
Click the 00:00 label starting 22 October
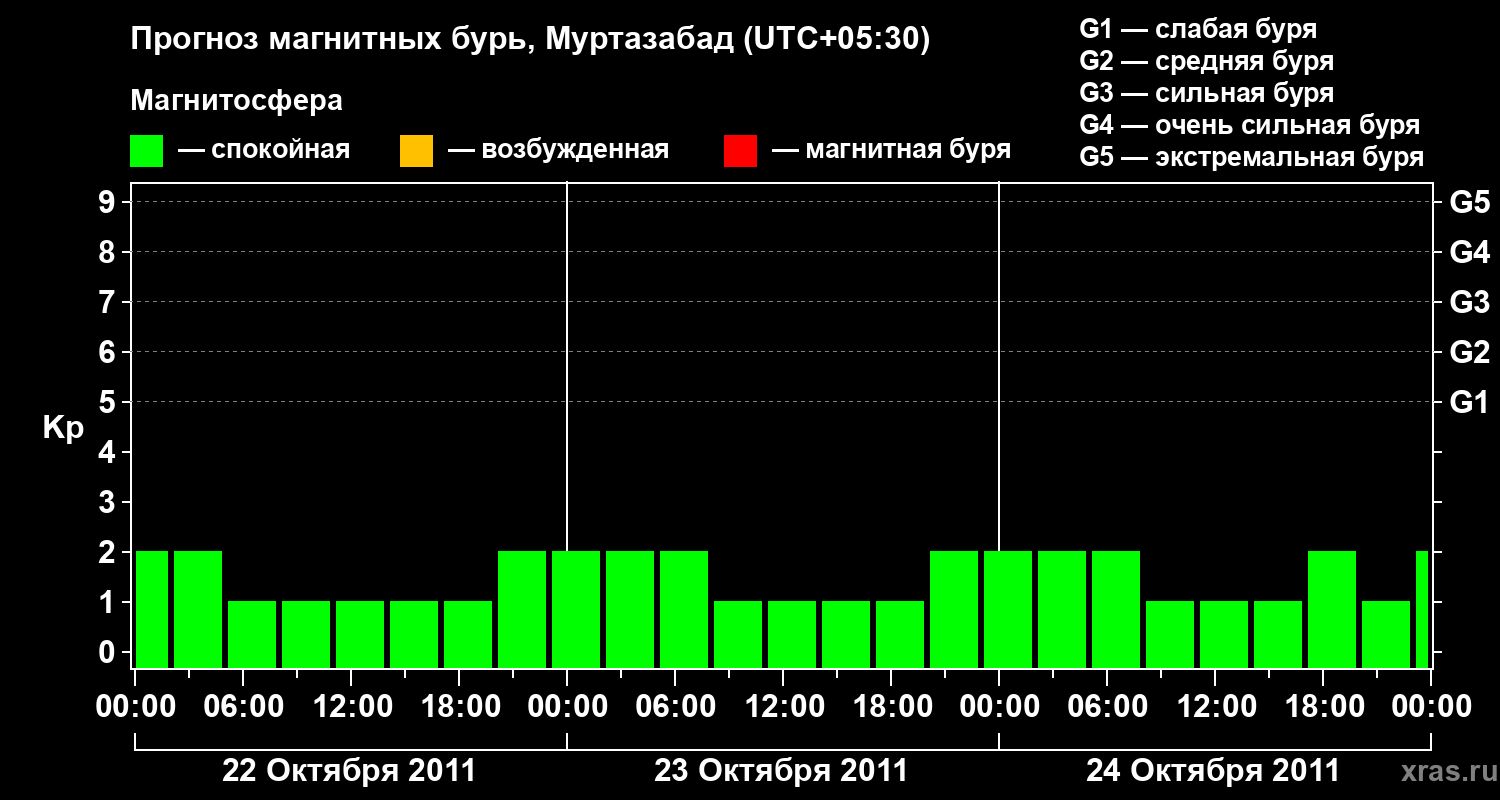[135, 707]
